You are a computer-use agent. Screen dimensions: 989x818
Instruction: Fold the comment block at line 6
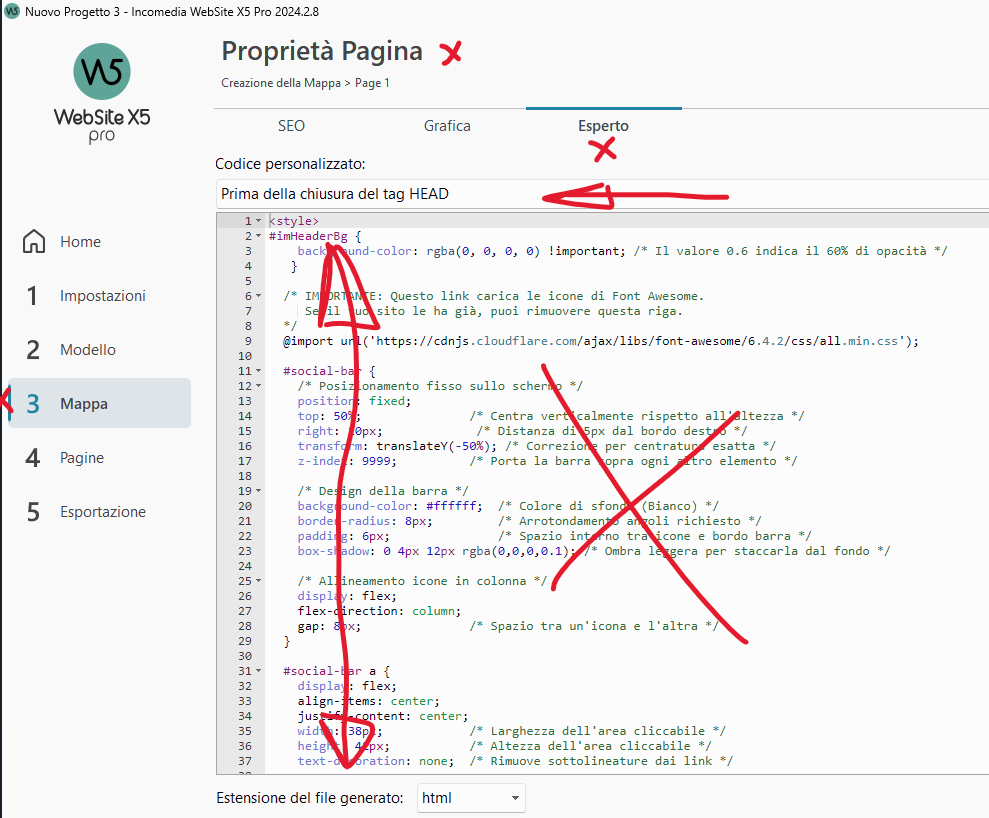pyautogui.click(x=259, y=296)
